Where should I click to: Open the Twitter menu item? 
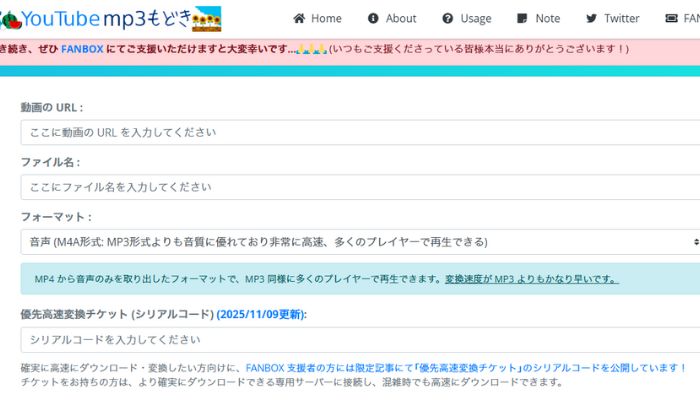point(612,18)
